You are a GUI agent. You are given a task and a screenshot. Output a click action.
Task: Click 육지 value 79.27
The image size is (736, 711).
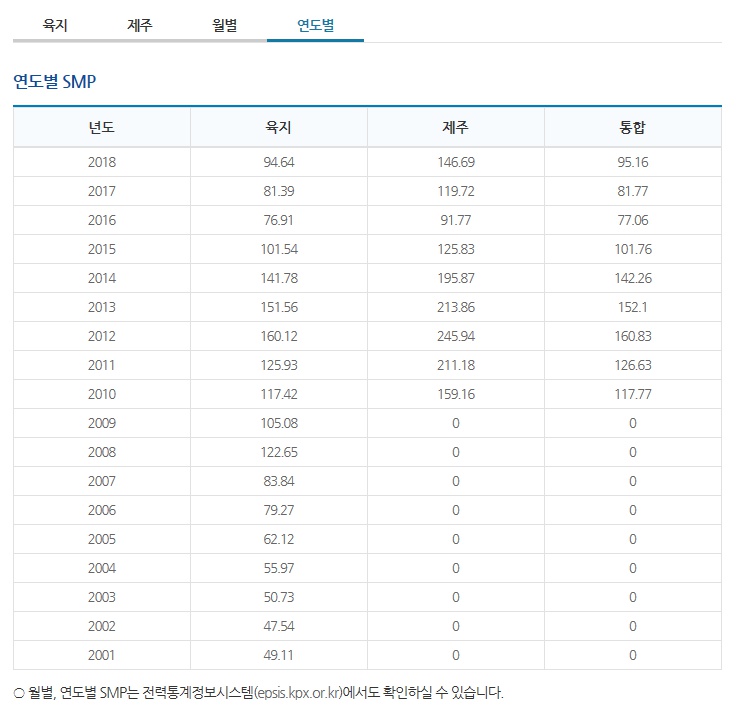coord(279,511)
